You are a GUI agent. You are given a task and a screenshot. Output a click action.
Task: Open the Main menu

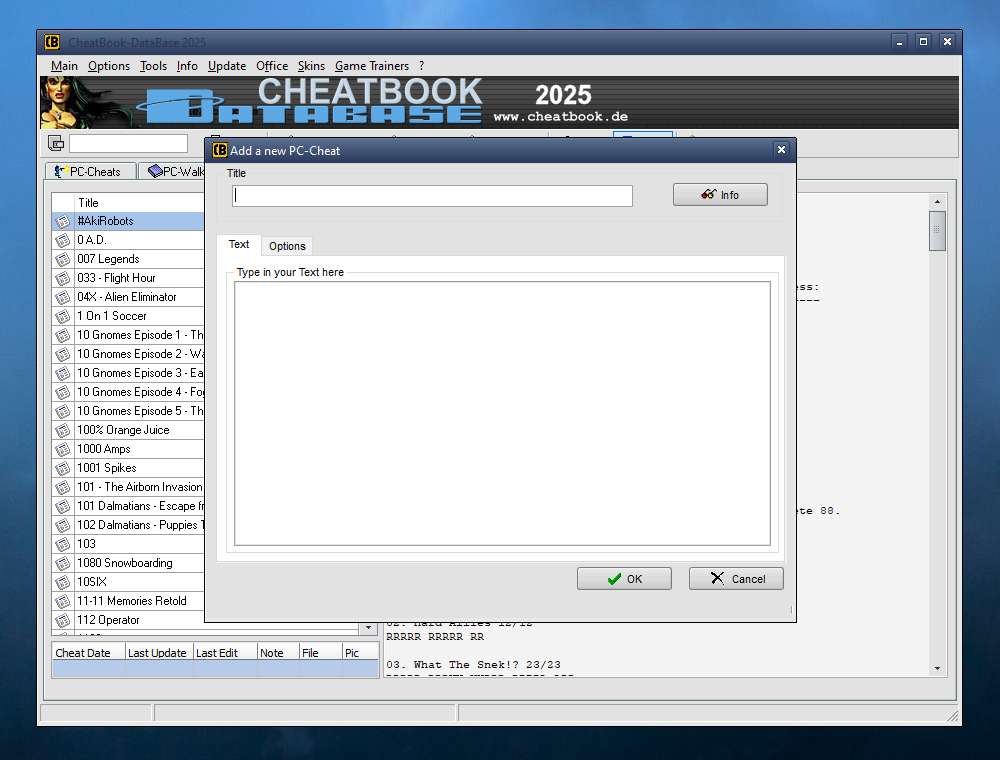pyautogui.click(x=64, y=66)
